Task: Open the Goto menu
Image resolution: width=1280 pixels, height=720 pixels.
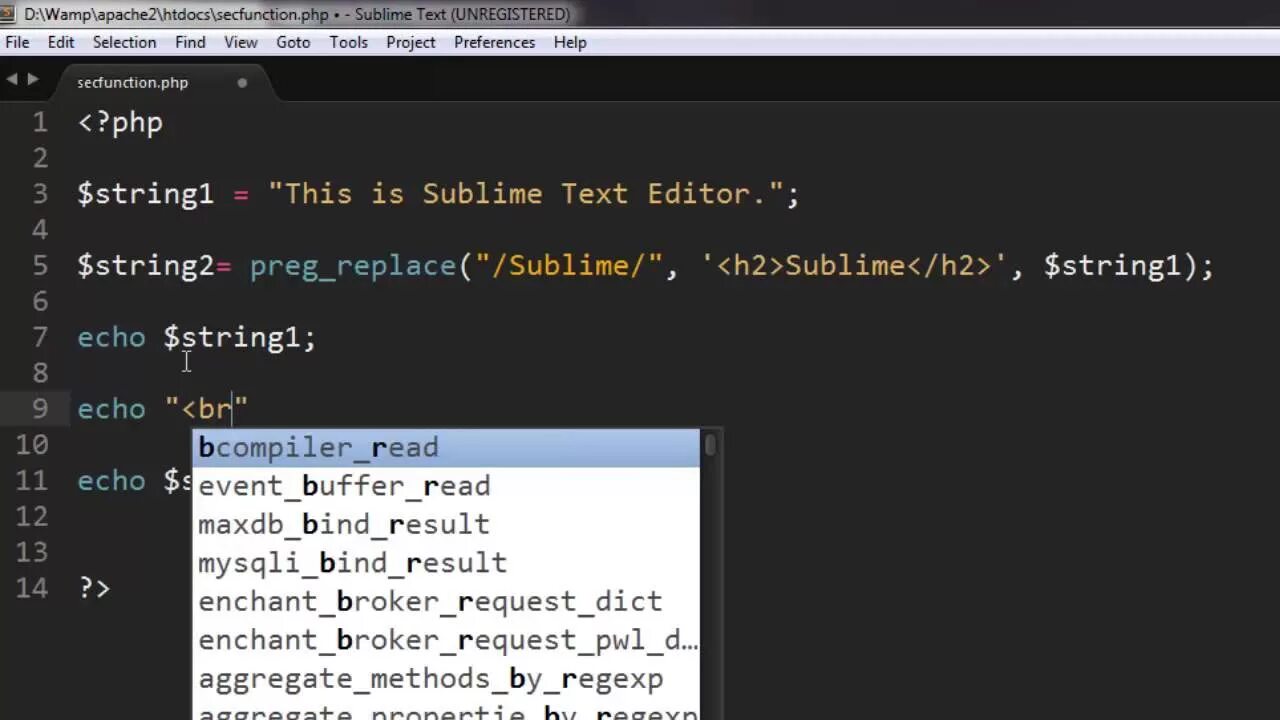Action: click(293, 42)
